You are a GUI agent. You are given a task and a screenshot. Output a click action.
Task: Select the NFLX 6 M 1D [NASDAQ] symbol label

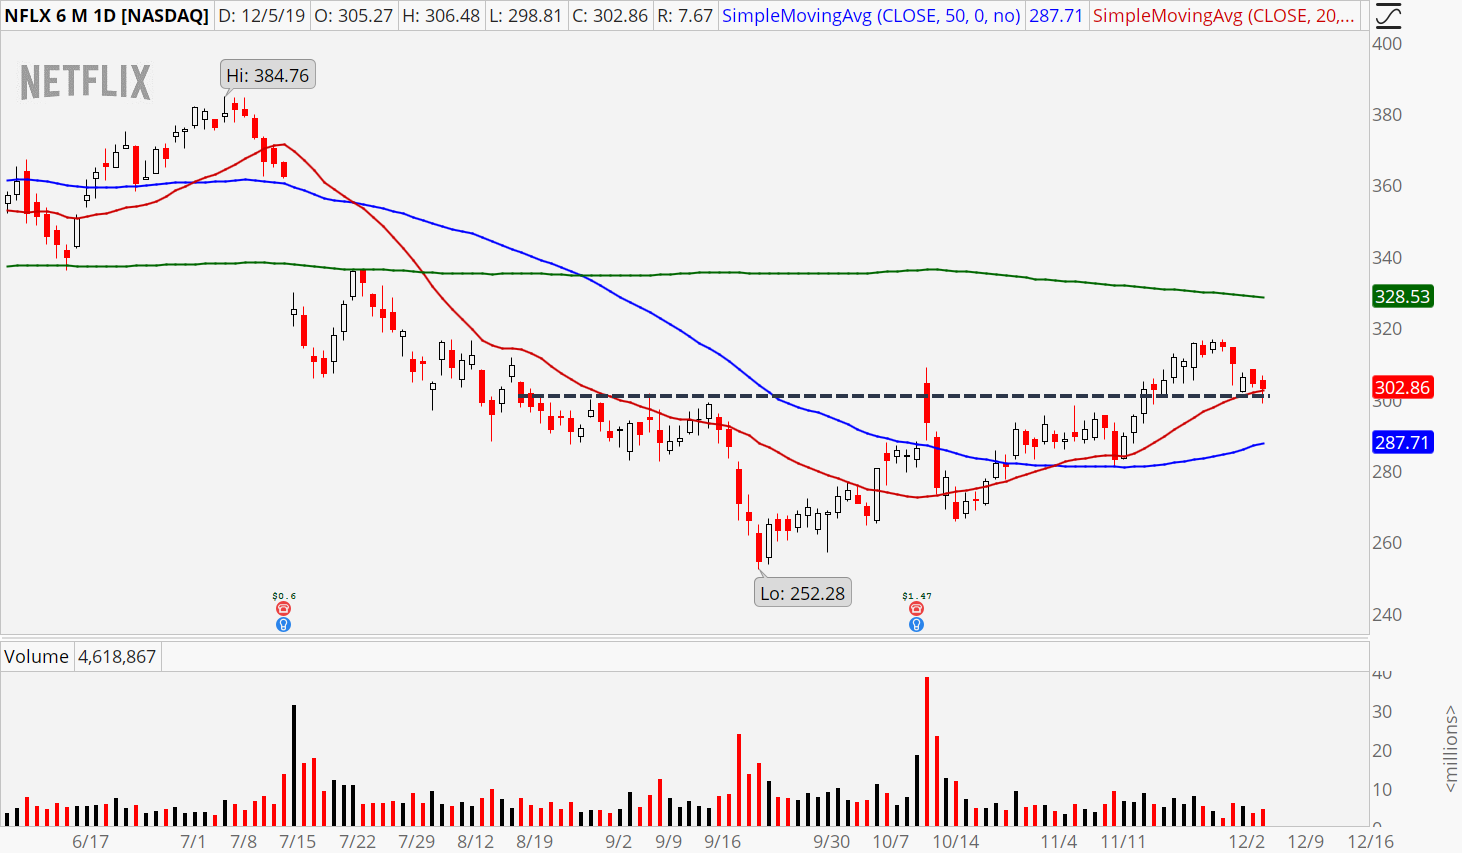point(107,16)
